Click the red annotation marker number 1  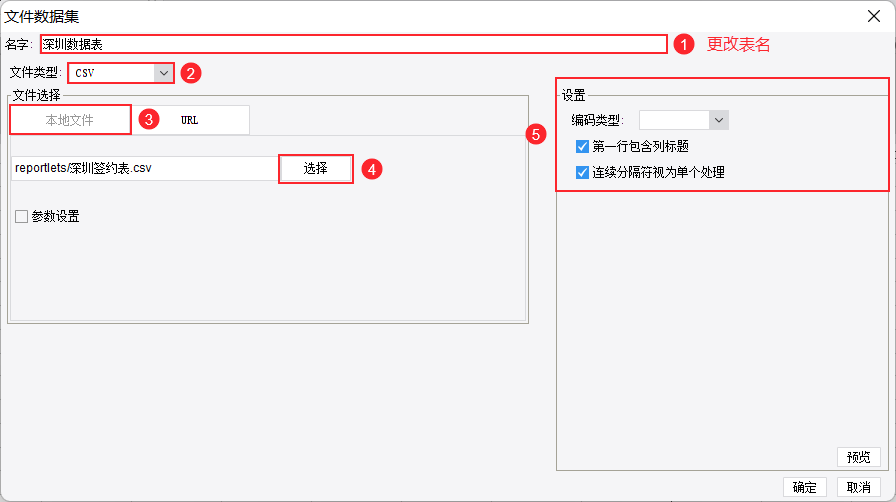tap(683, 45)
